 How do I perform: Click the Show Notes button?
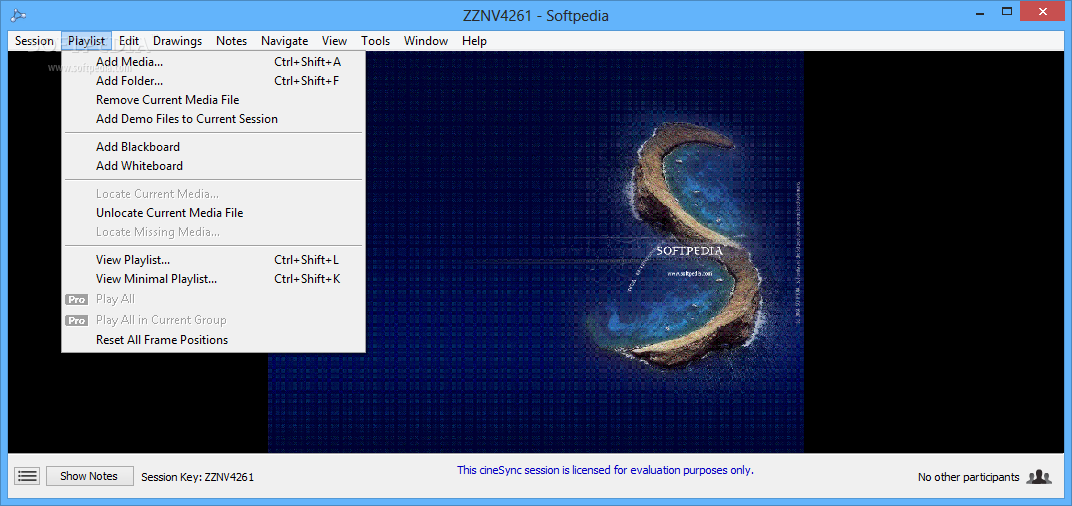click(90, 477)
